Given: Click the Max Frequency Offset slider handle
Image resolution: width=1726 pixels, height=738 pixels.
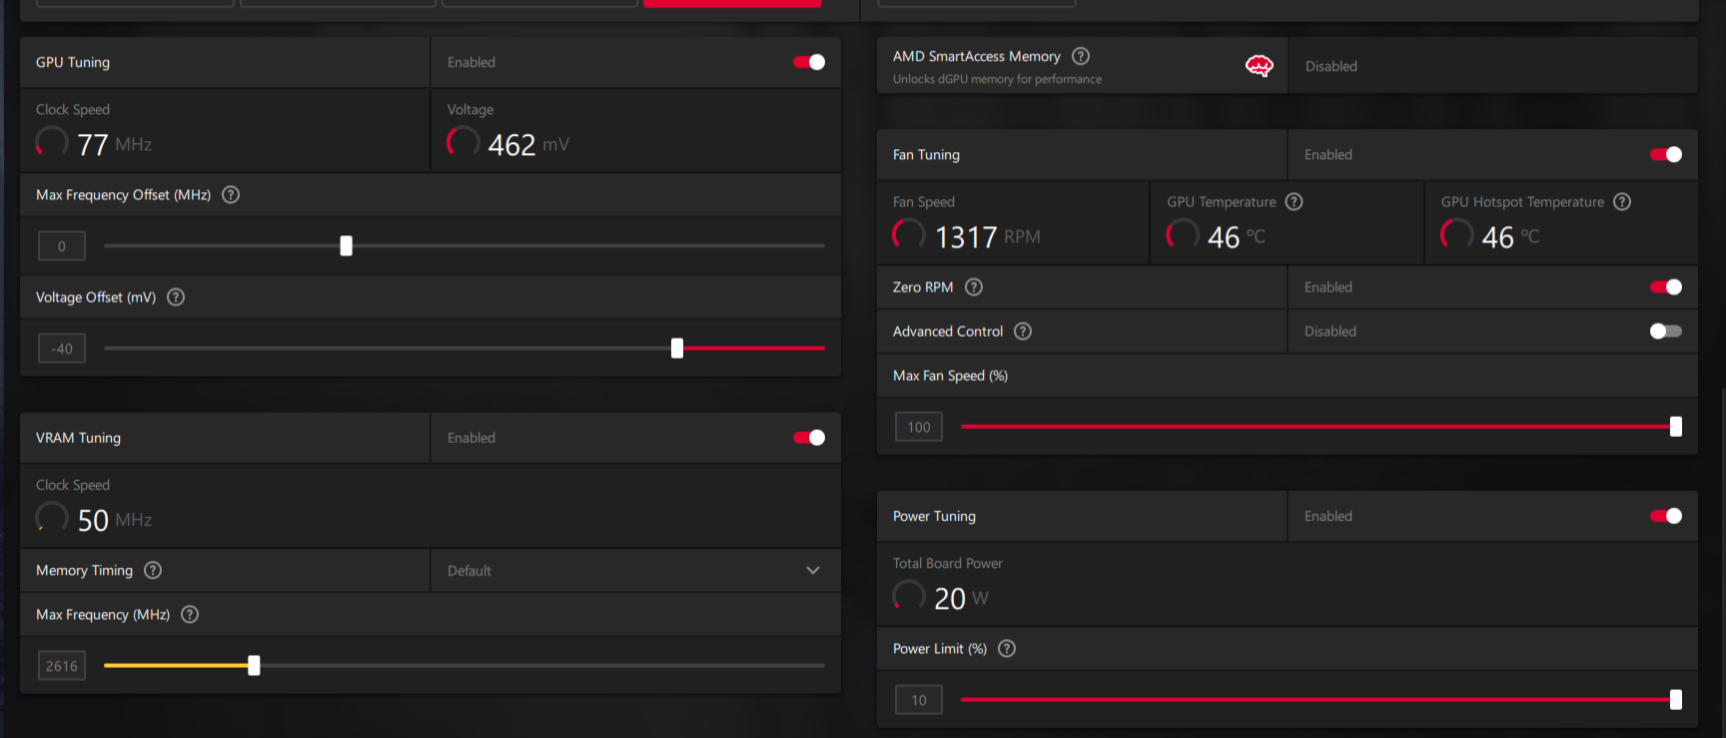Looking at the screenshot, I should [346, 246].
